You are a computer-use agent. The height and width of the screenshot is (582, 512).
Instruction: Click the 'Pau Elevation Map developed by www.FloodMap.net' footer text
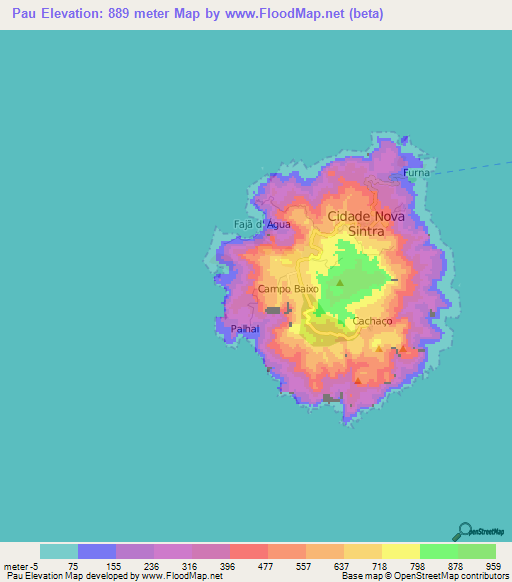(115, 576)
